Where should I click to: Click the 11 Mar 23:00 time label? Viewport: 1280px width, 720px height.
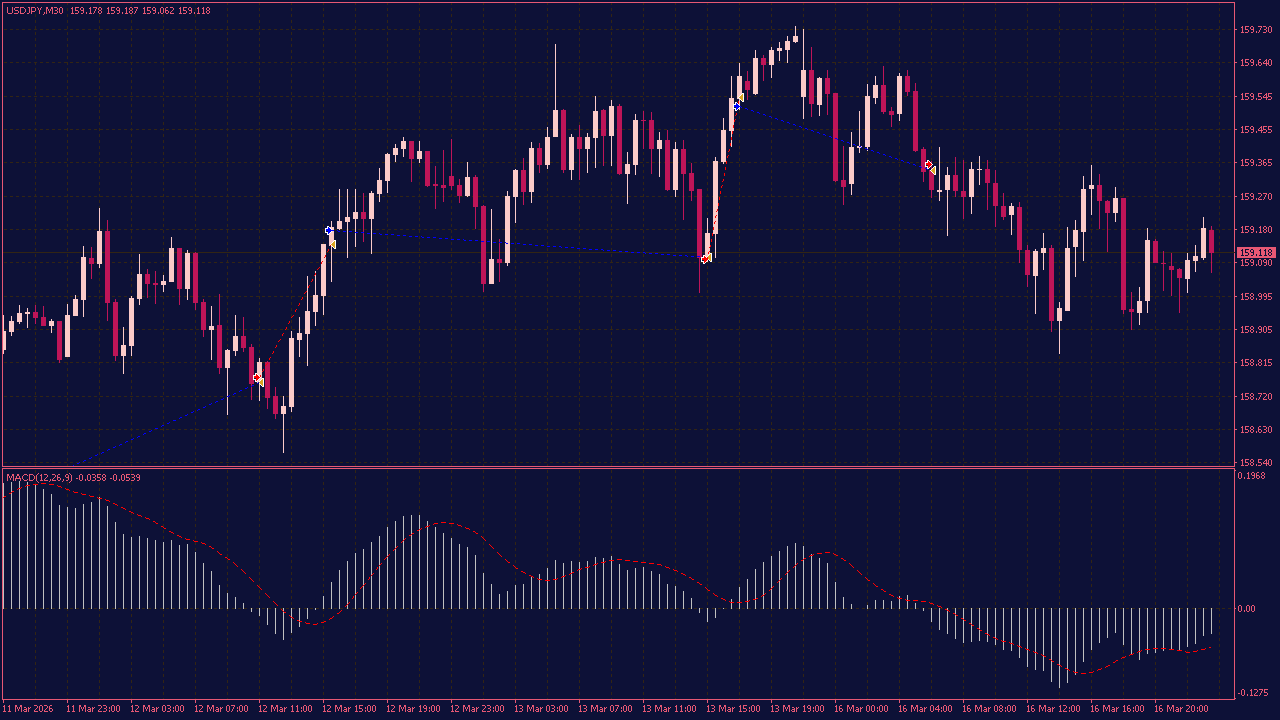click(x=93, y=709)
